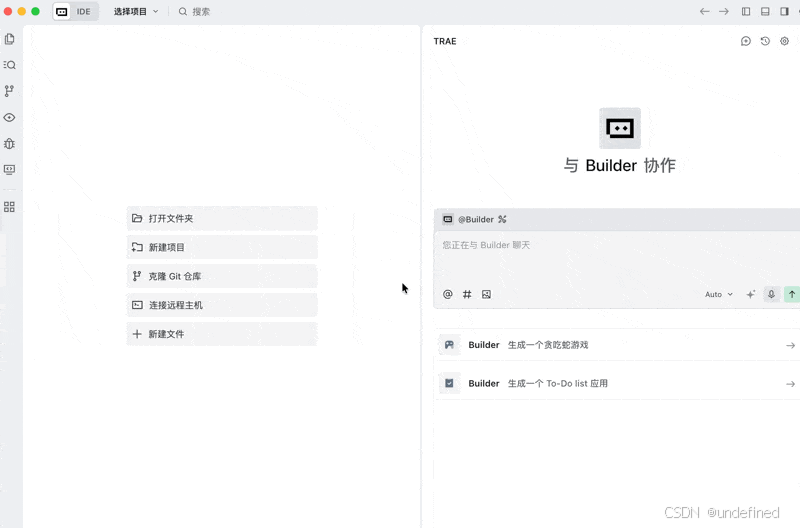Click the sparkle optimize prompt icon
The image size is (800, 528).
pos(751,294)
